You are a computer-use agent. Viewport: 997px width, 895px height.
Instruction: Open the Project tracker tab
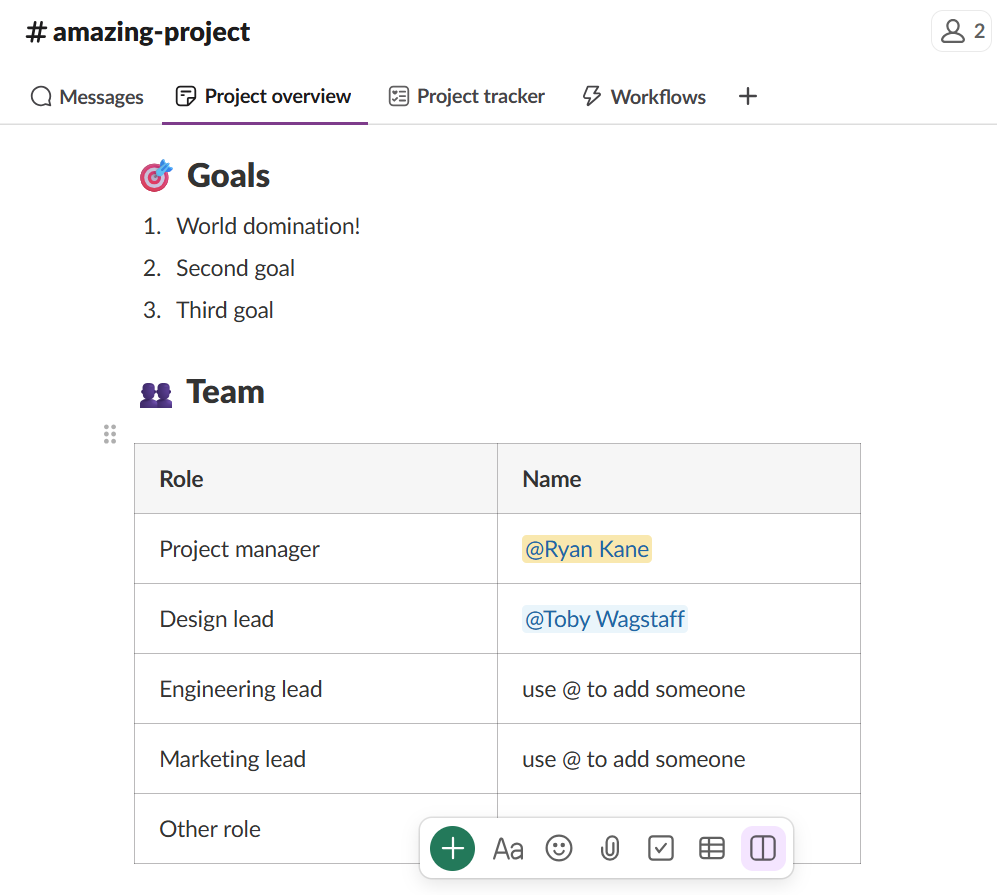[x=467, y=97]
